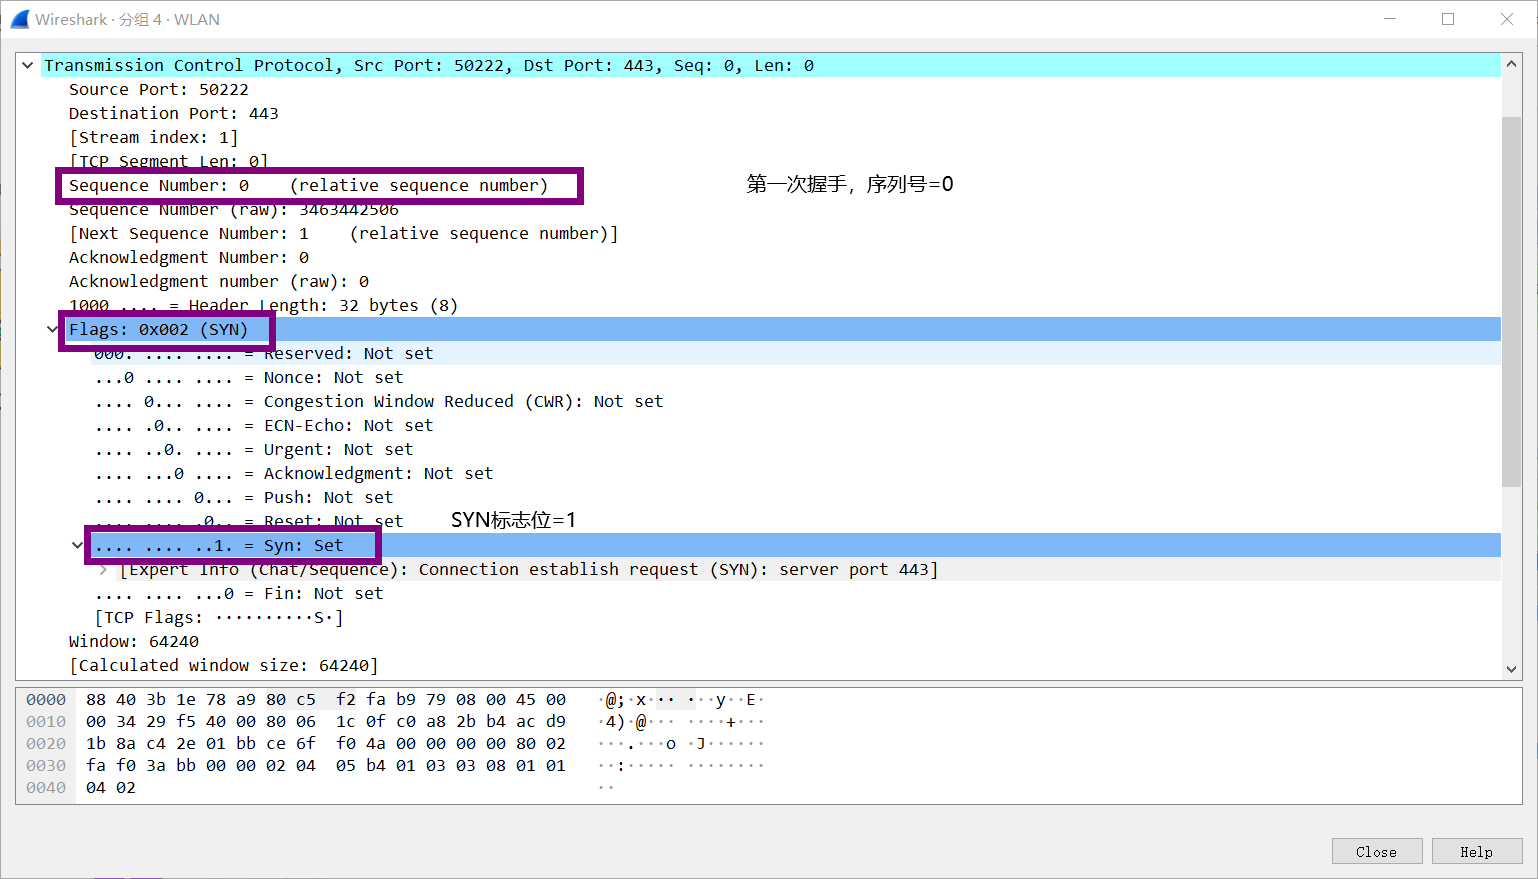Click ASCII column of hex row 0020
Screen dimensions: 1538x879
click(x=681, y=744)
